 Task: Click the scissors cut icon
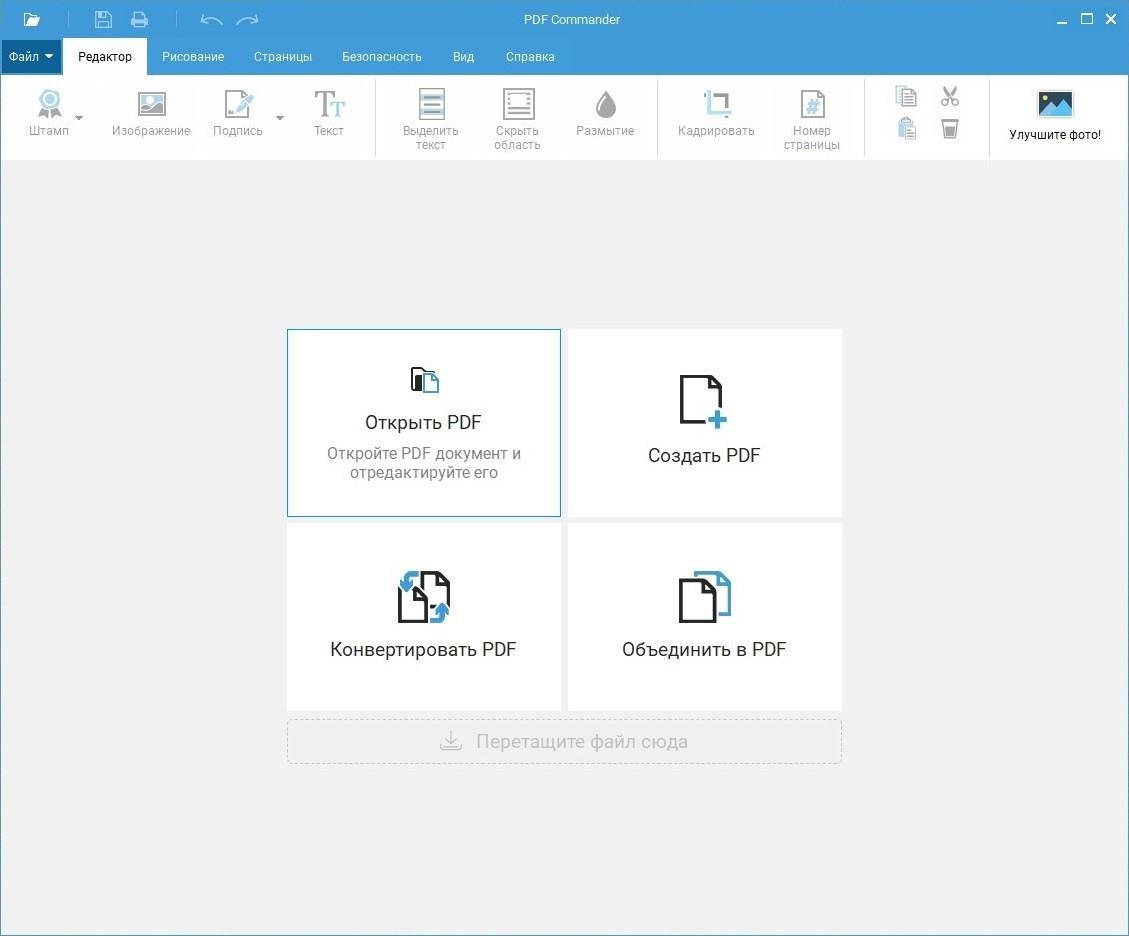[x=950, y=96]
